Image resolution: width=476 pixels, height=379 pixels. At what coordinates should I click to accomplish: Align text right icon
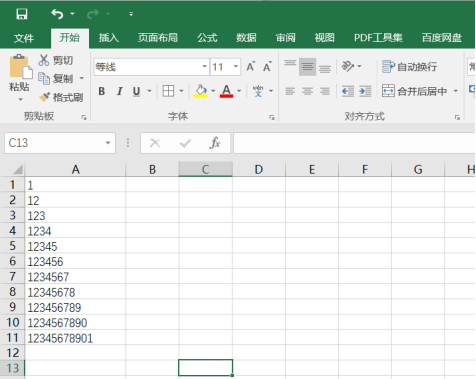click(x=325, y=91)
